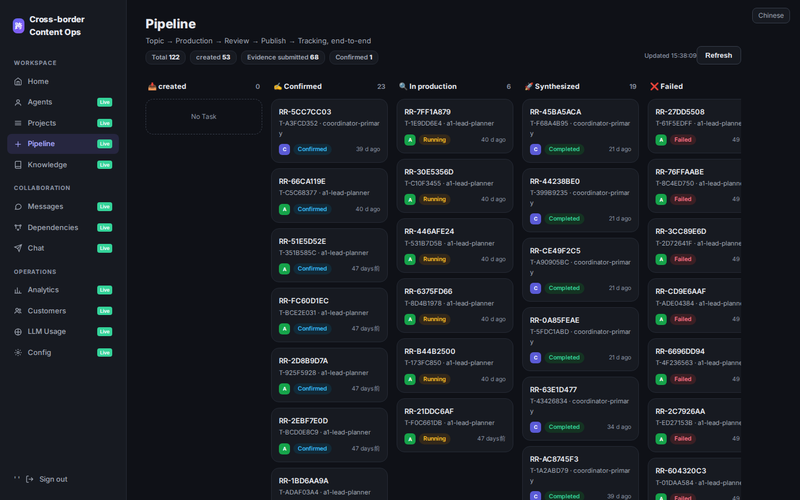This screenshot has height=500, width=800.
Task: Navigate to Analytics
Action: (63, 290)
